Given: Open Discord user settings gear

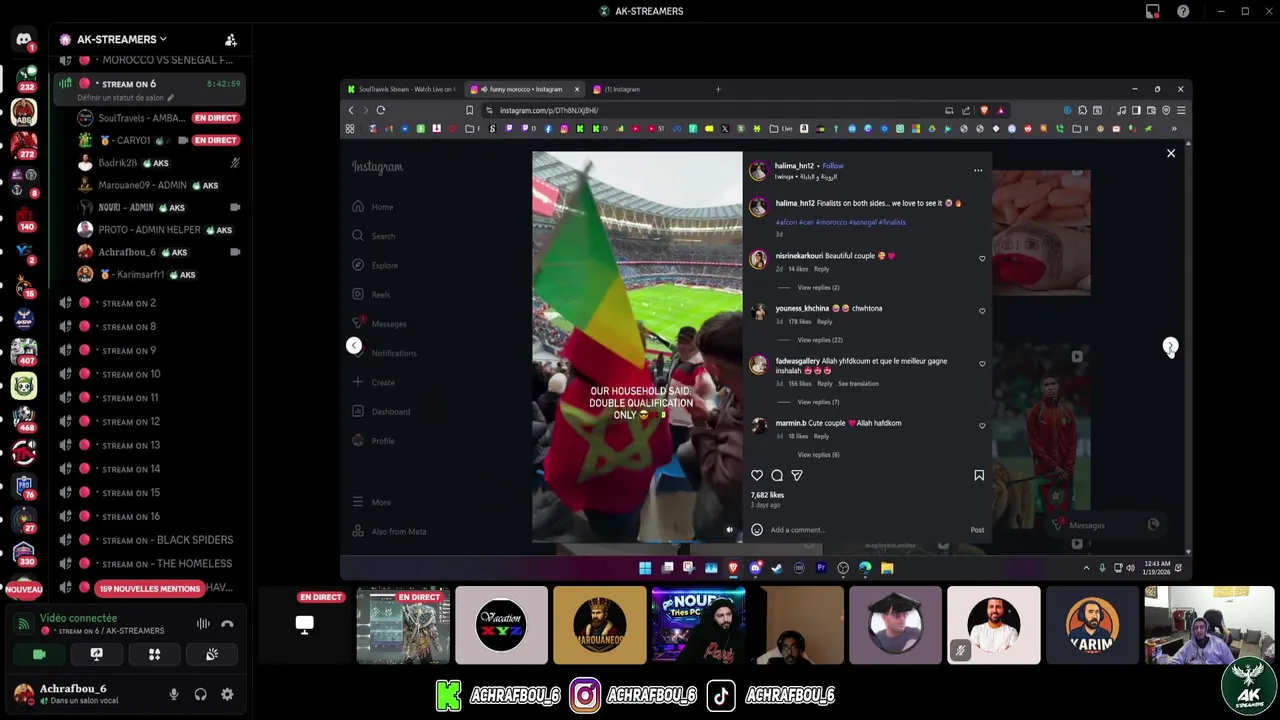Looking at the screenshot, I should pyautogui.click(x=227, y=694).
